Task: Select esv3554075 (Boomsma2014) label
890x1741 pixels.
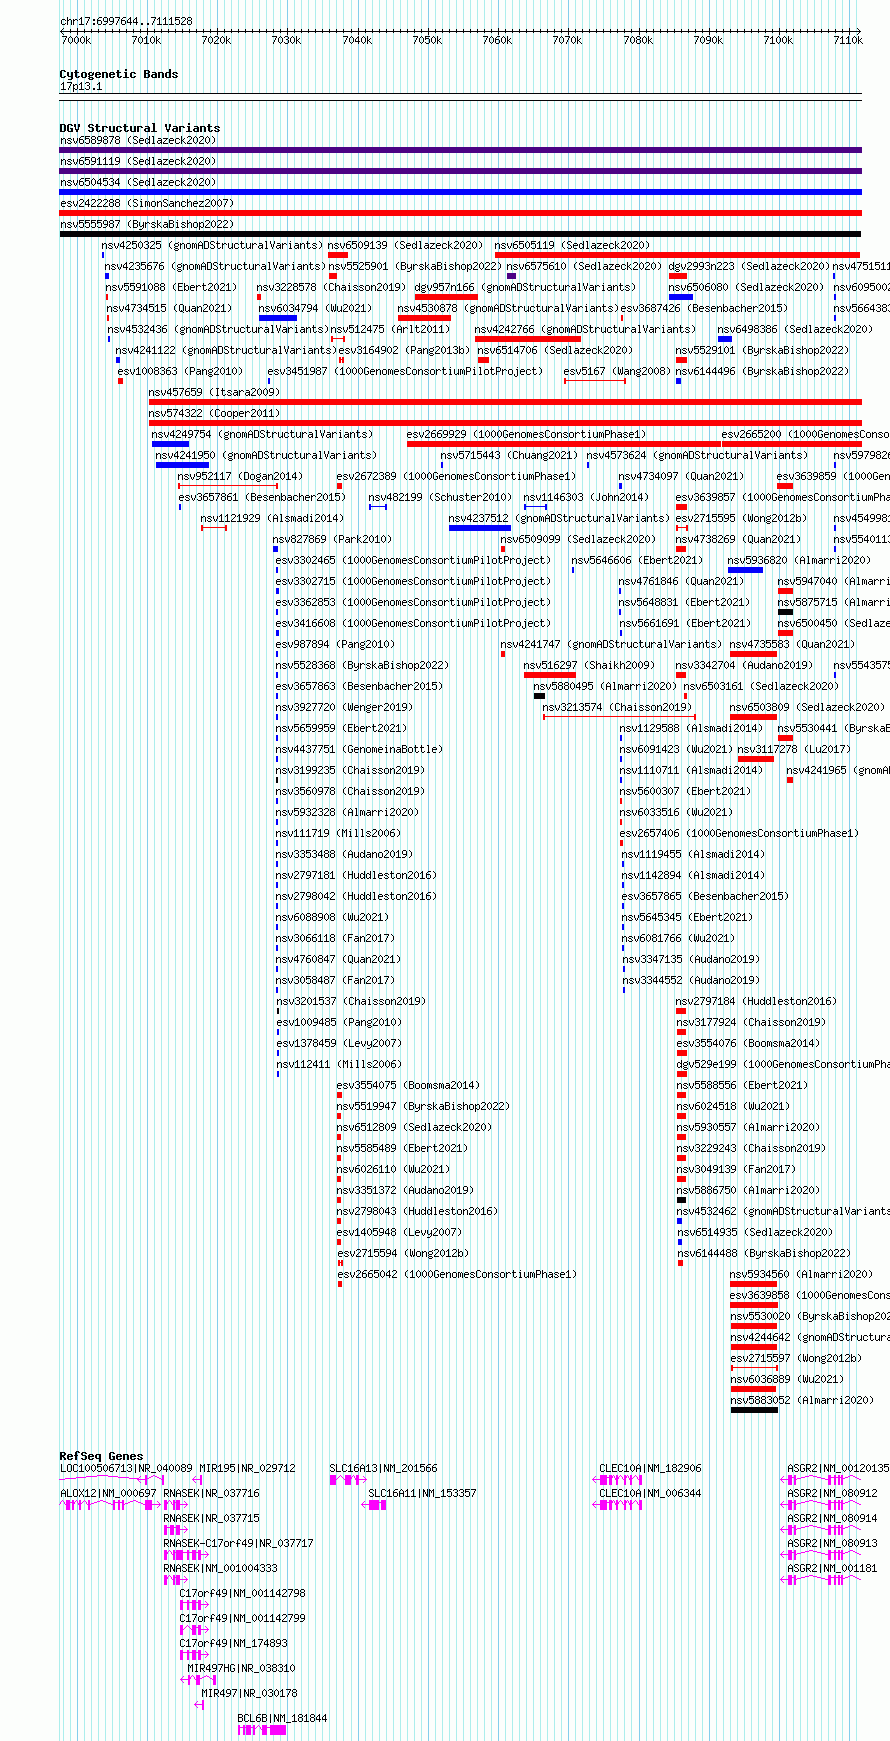Action: click(408, 1085)
